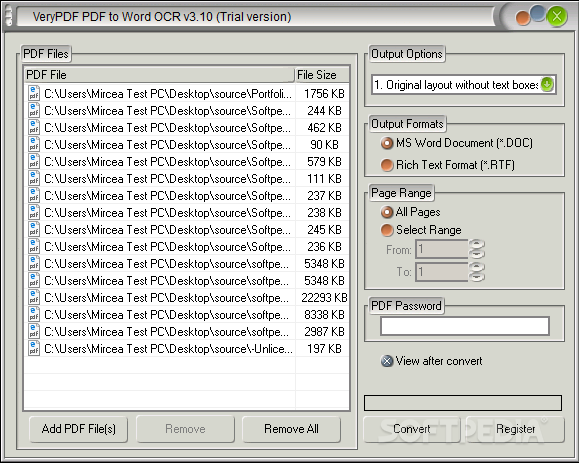Click the PDF icon of the 462 KB file

coord(34,127)
